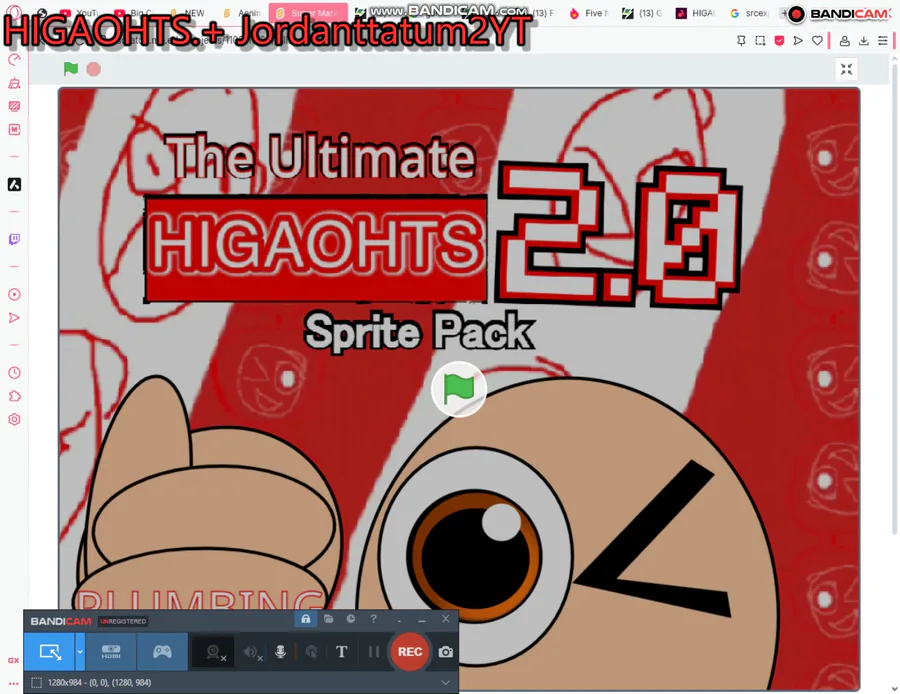
Task: Toggle the webcam overlay in Bandicam
Action: (x=214, y=652)
